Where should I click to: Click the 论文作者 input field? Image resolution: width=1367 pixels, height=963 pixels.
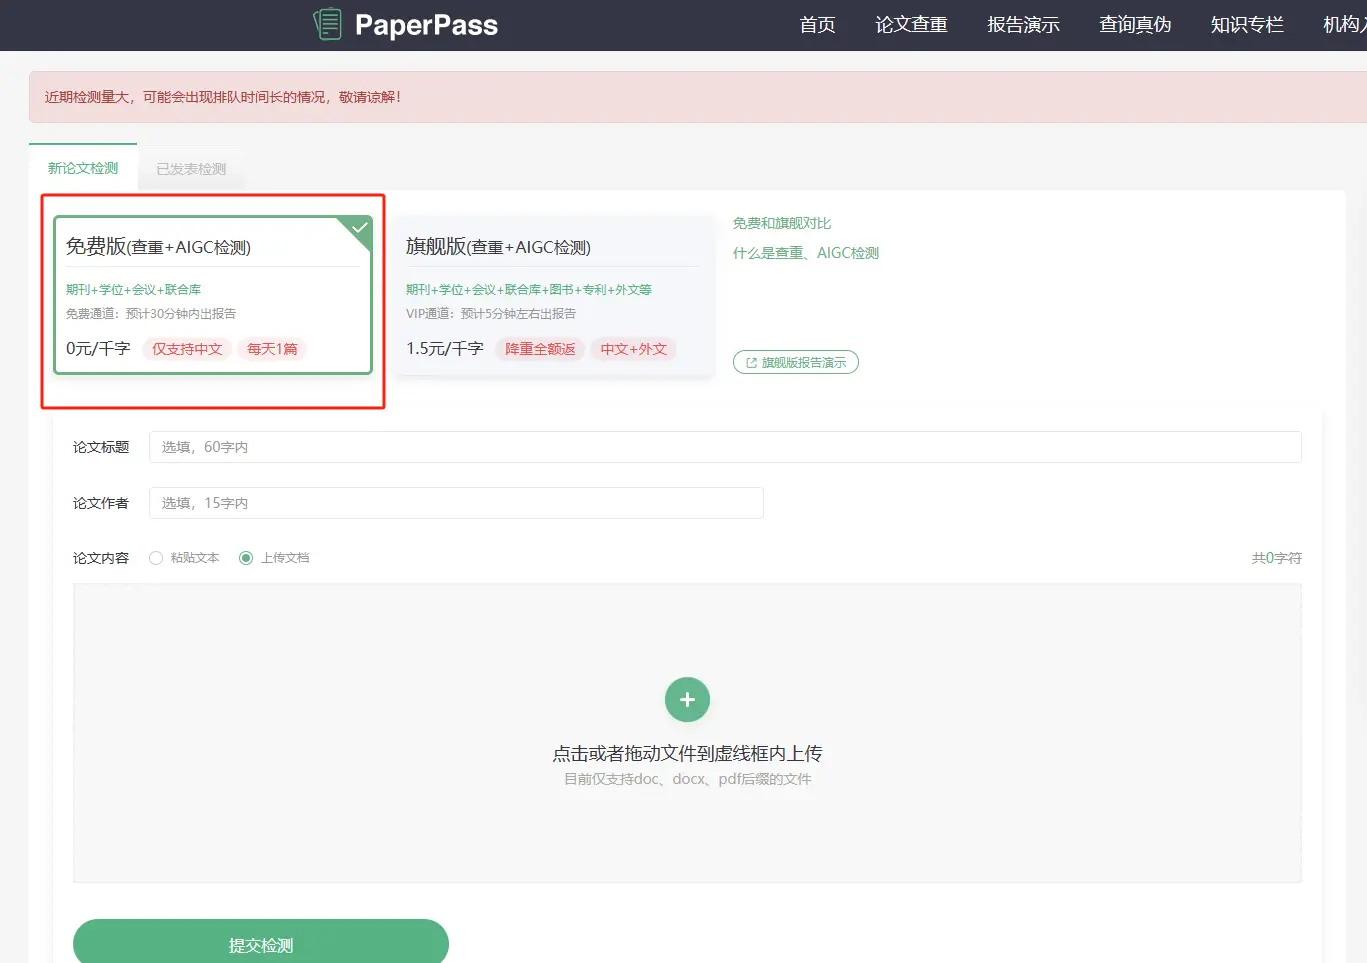pyautogui.click(x=456, y=503)
